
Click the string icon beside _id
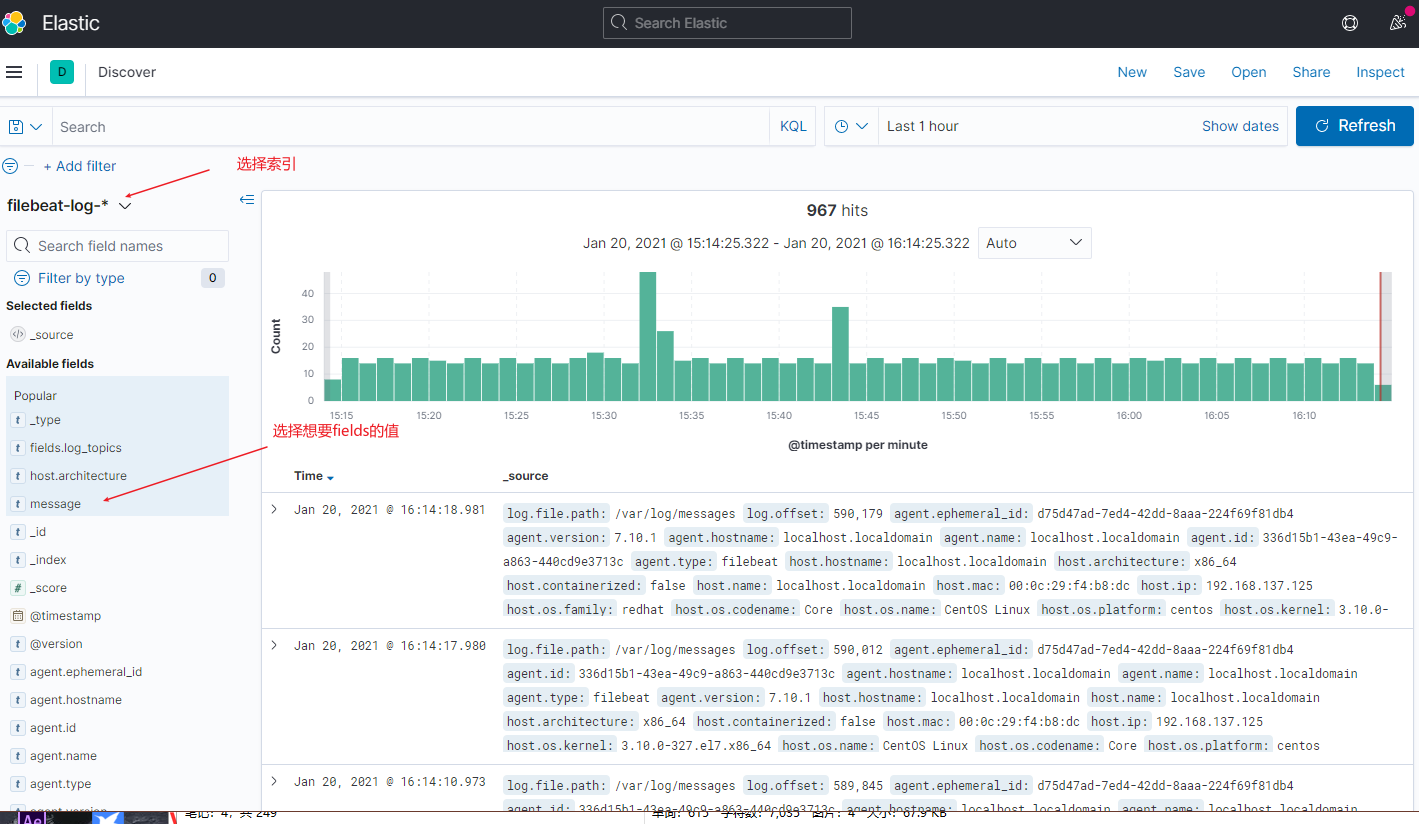point(18,532)
